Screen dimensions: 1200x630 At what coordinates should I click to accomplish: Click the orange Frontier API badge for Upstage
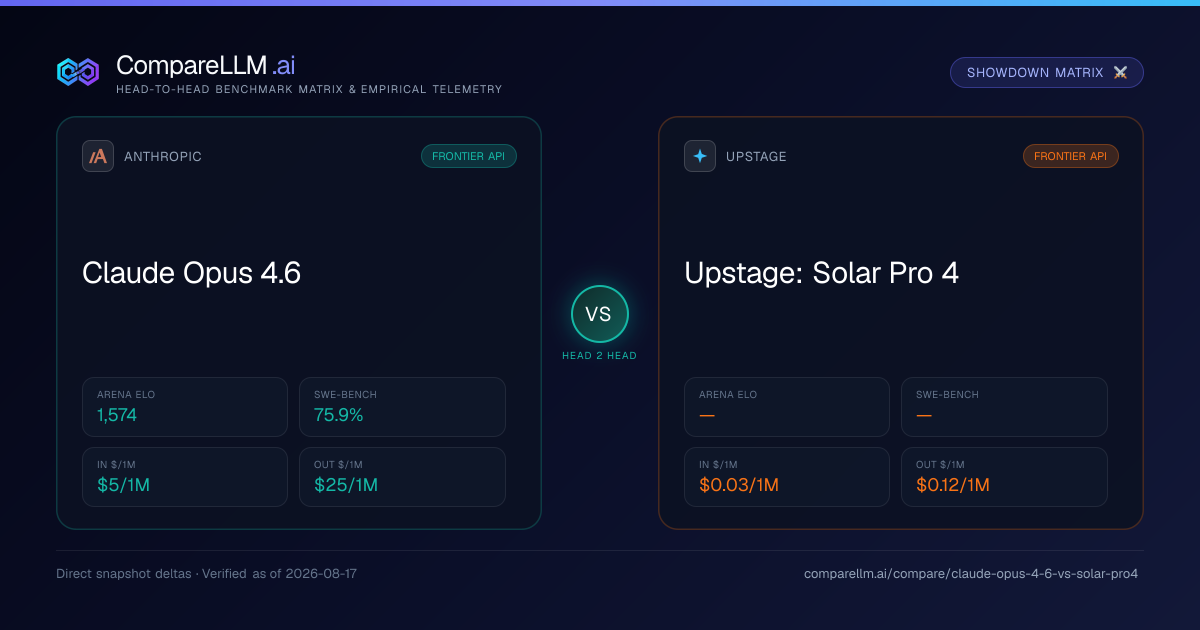coord(1071,156)
